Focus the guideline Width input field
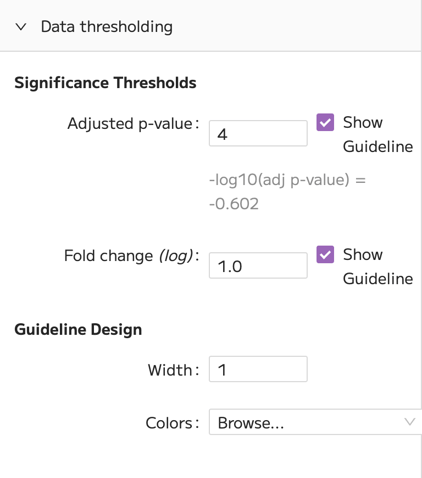This screenshot has width=422, height=478. pyautogui.click(x=258, y=369)
